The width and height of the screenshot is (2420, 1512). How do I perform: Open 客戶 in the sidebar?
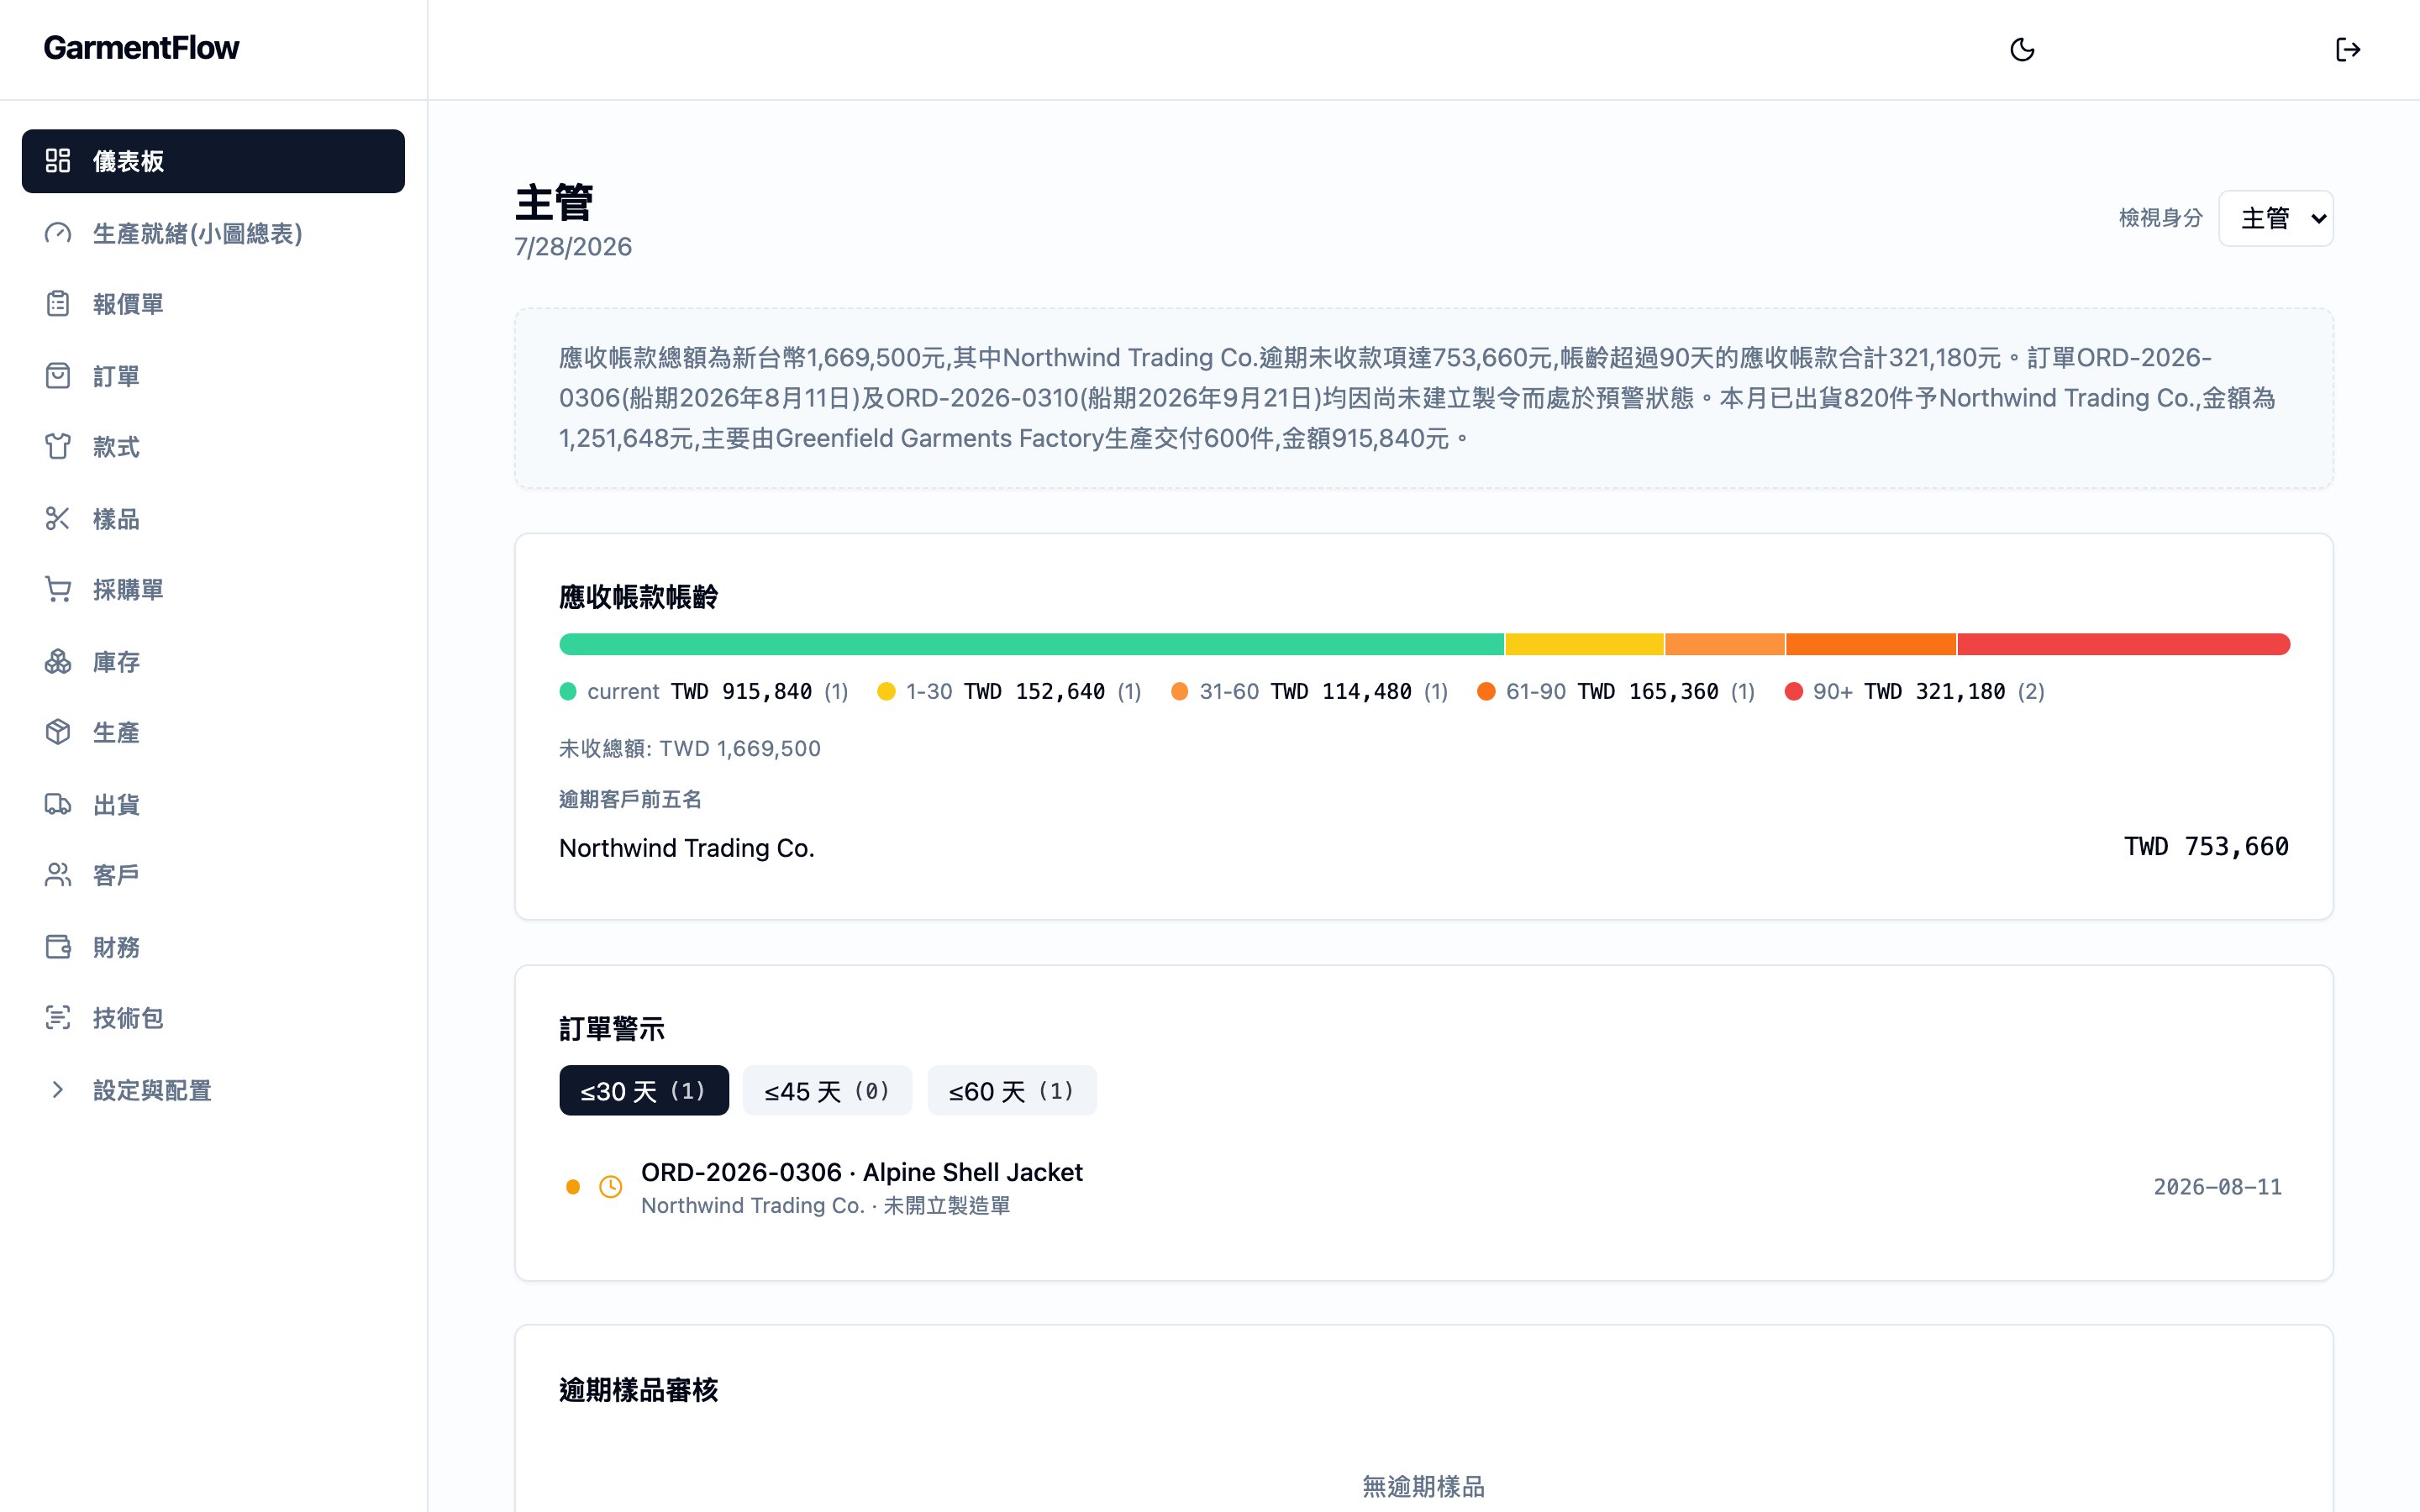[x=213, y=875]
